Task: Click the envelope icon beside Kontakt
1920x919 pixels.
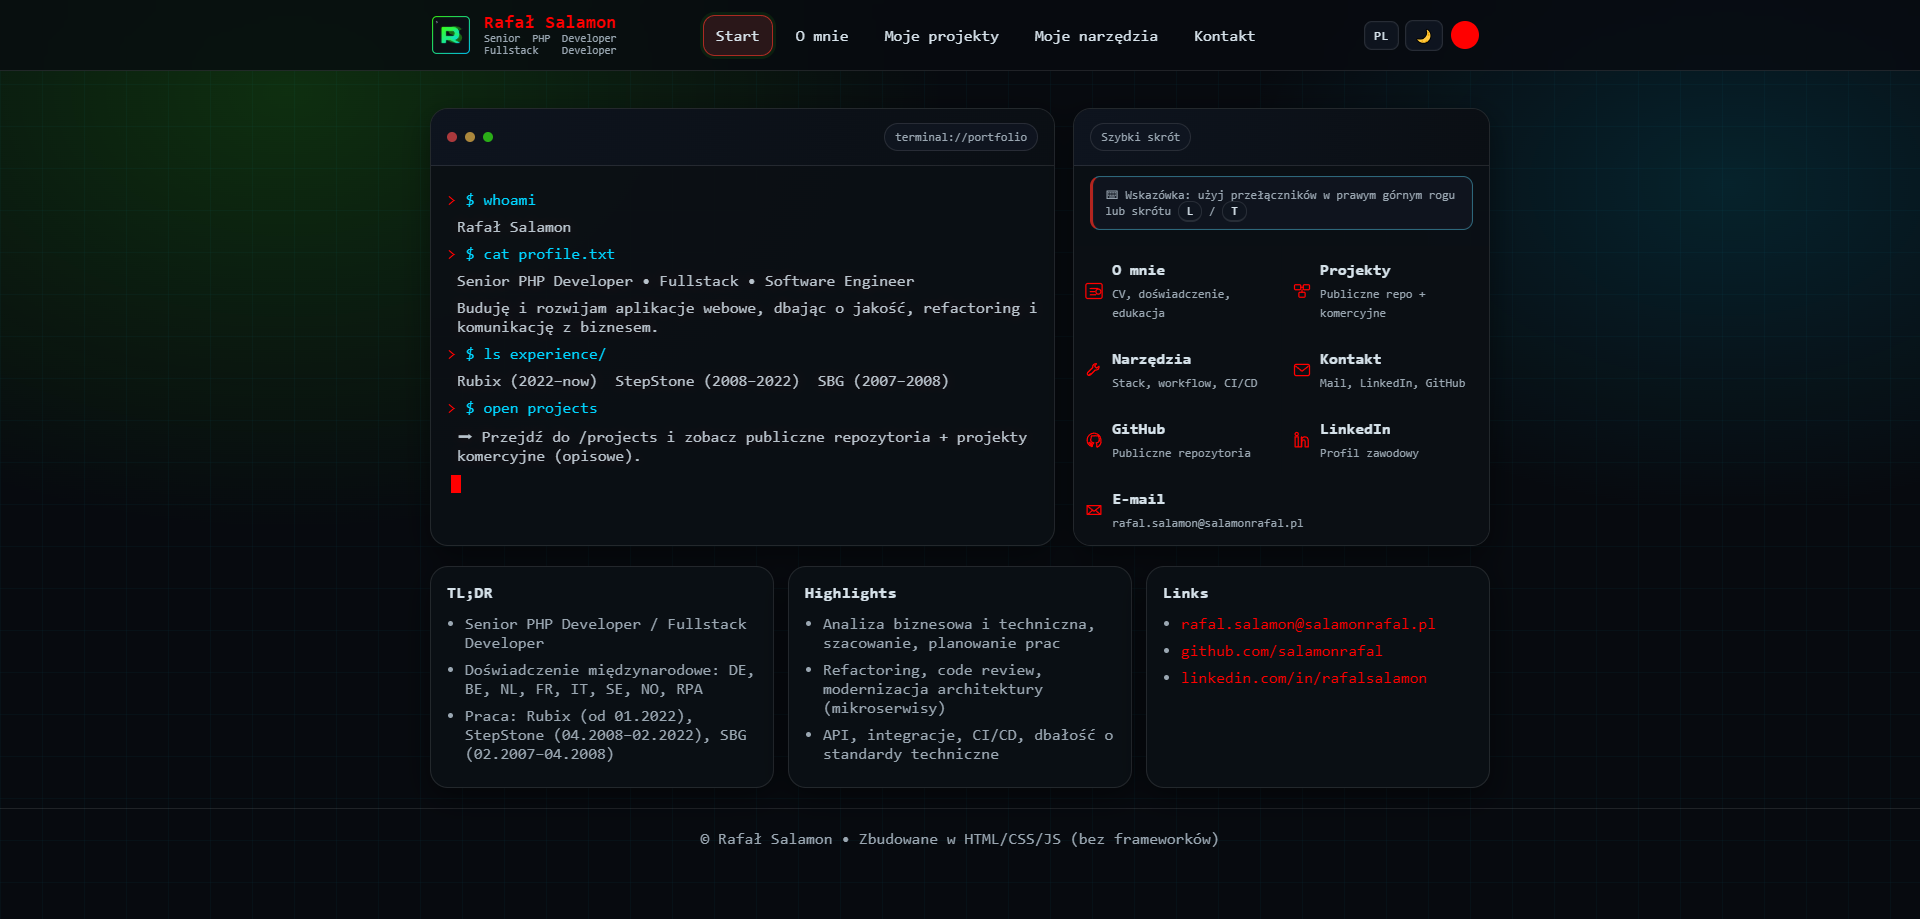Action: (x=1301, y=370)
